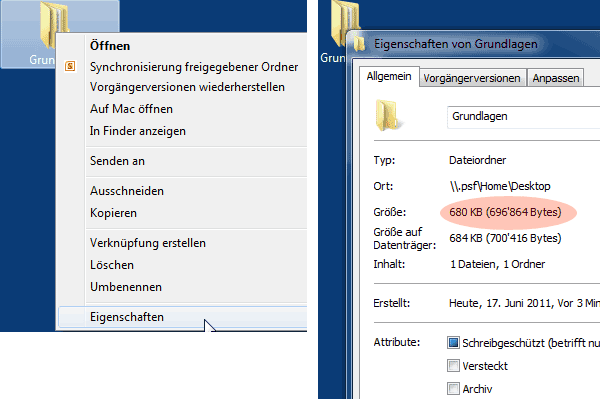This screenshot has width=600, height=400.
Task: Choose In Finder anzeigen
Action: [137, 130]
